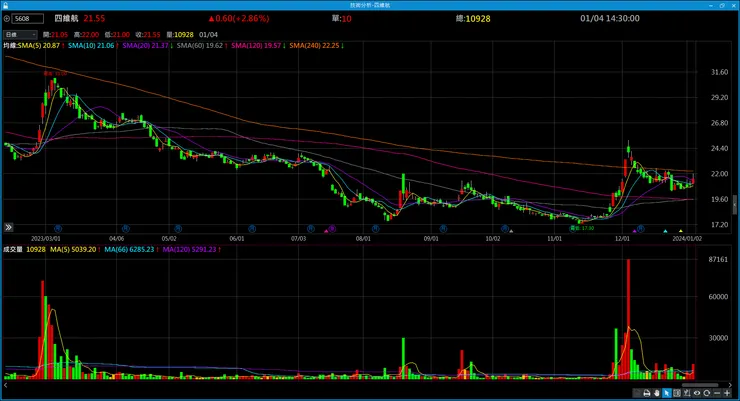Click the vertical splitter handle on right edge
Image resolution: width=740 pixels, height=401 pixels.
pyautogui.click(x=735, y=204)
